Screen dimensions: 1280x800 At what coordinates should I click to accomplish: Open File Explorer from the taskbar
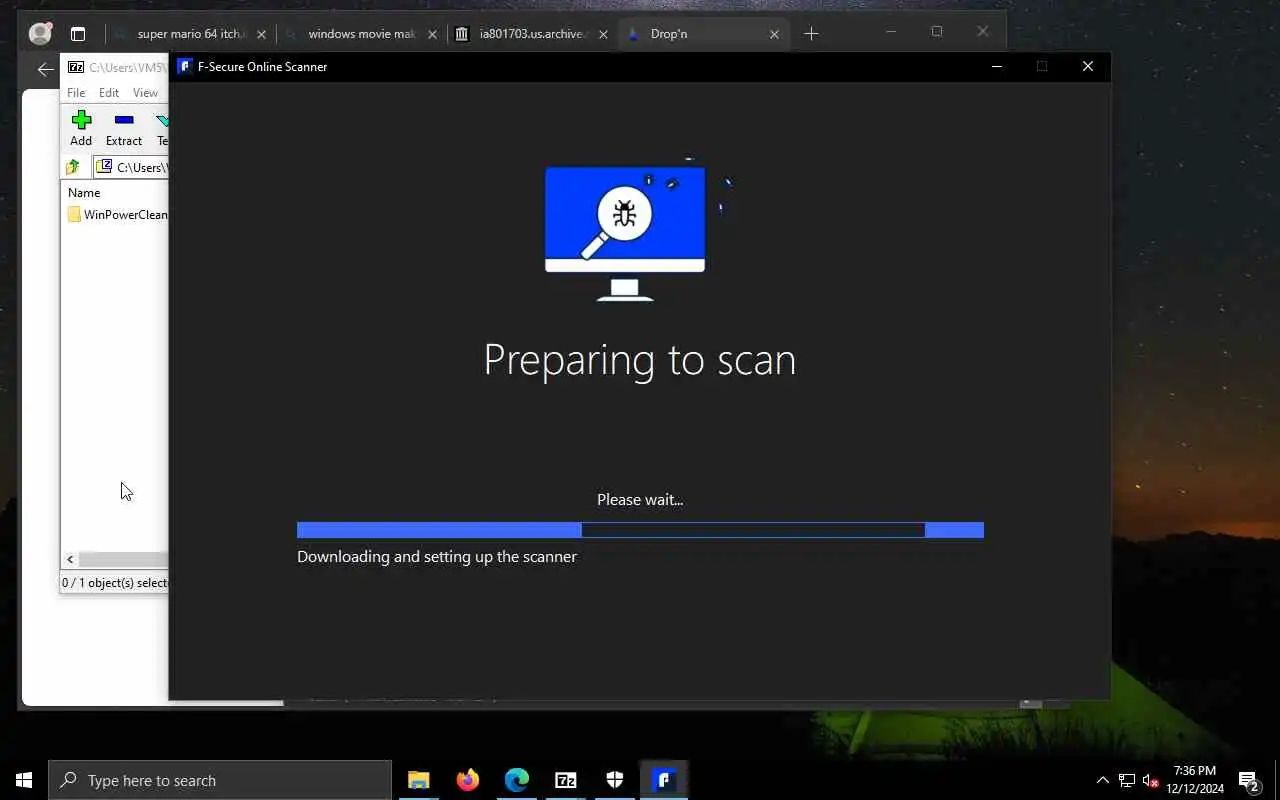click(x=419, y=780)
